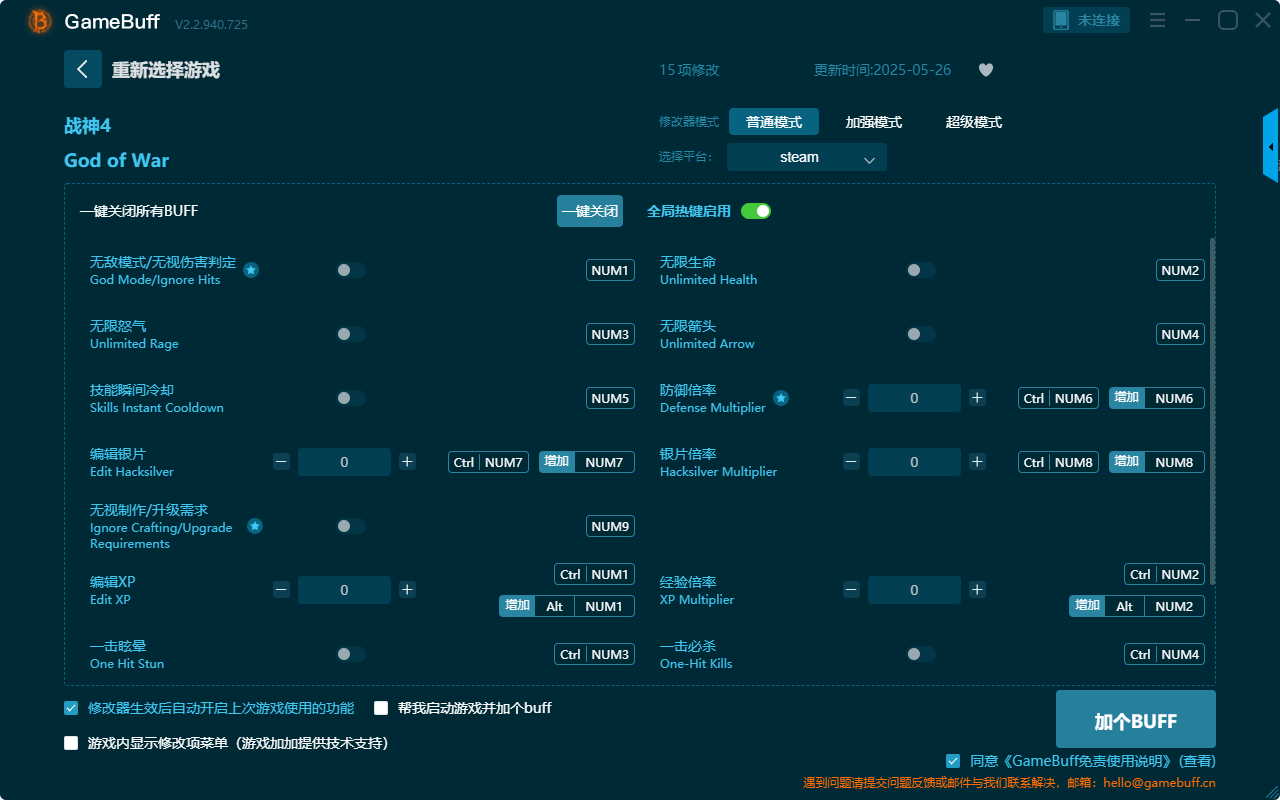
Task: Decrease XP Multiplier with minus
Action: click(x=851, y=590)
